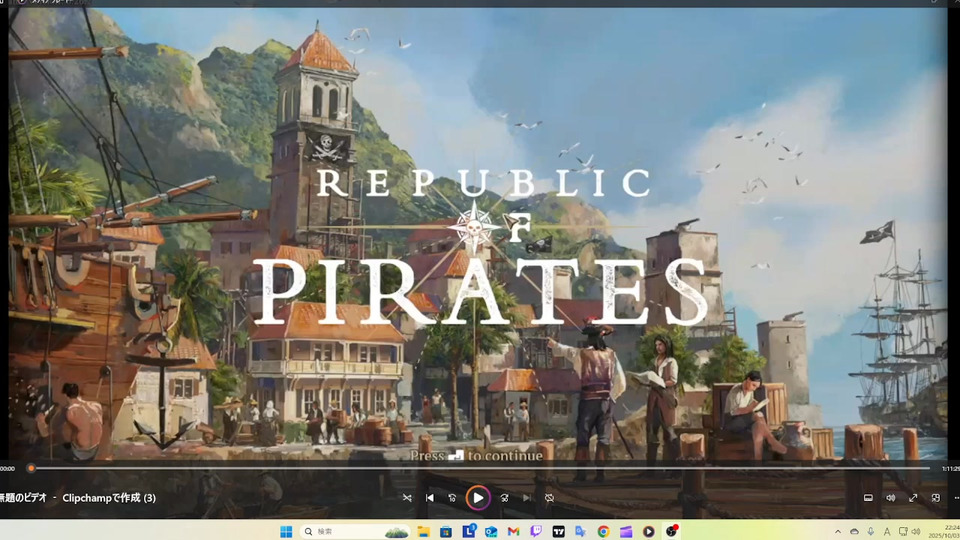960x540 pixels.
Task: Click the Press to continue prompt
Action: (476, 456)
